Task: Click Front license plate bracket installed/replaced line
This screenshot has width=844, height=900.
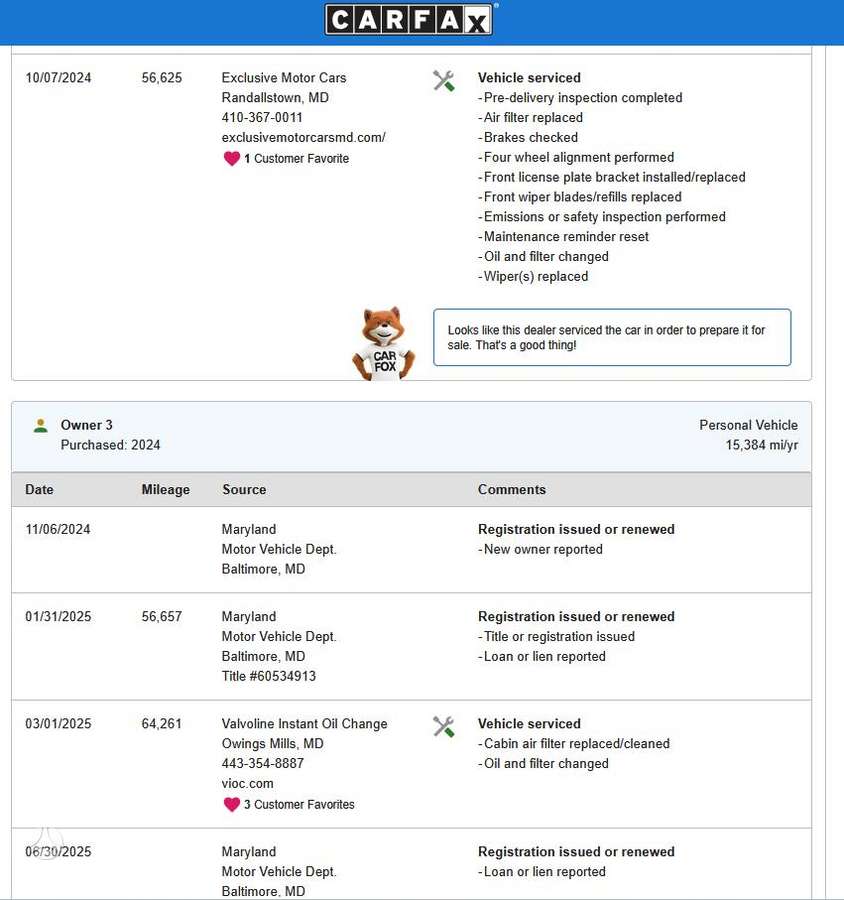Action: point(611,177)
